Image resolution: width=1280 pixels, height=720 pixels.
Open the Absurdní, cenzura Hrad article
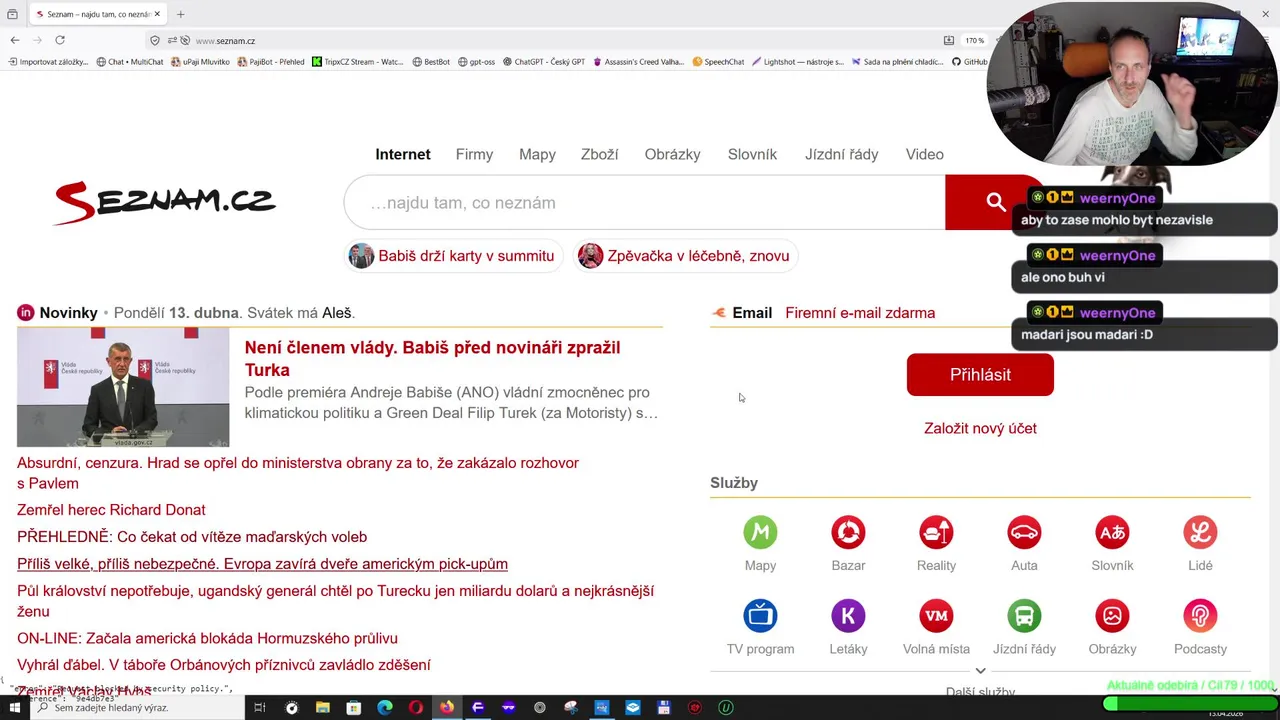298,473
